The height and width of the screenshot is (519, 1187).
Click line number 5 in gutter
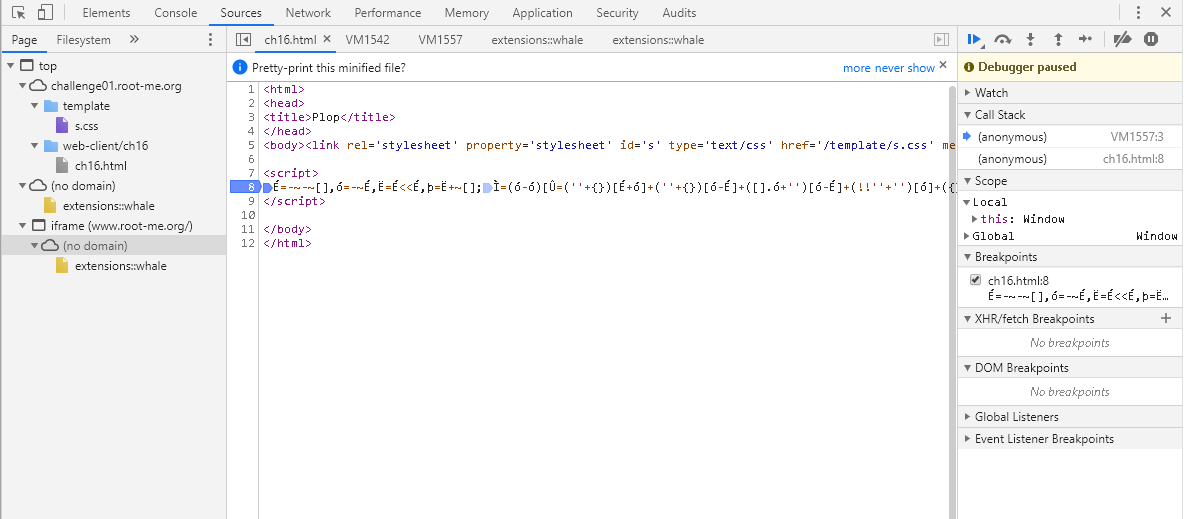pos(251,145)
